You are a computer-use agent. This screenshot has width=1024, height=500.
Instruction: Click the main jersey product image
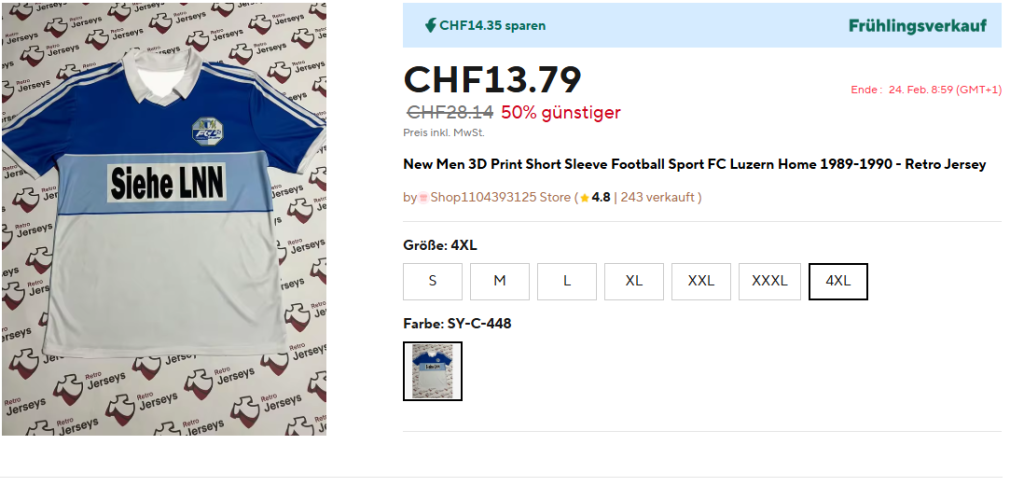164,219
